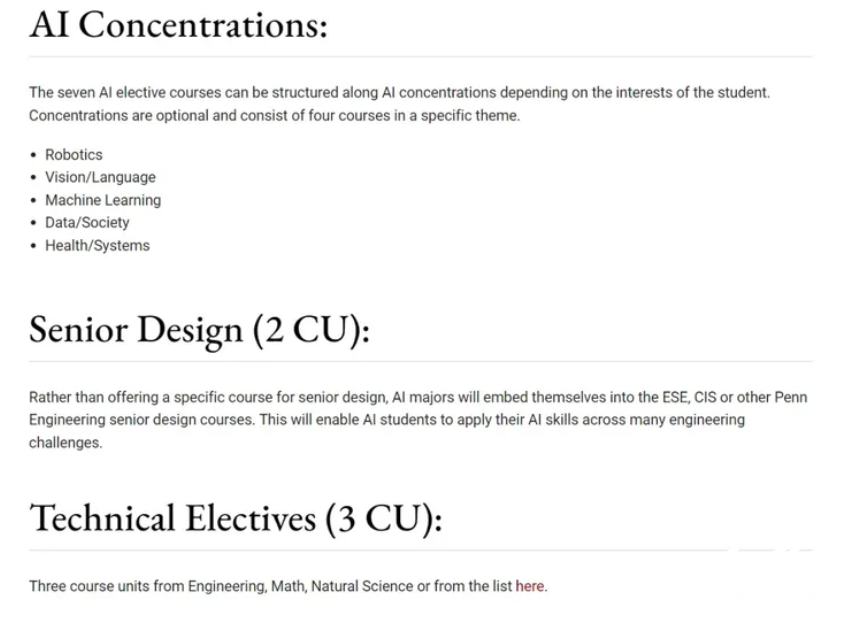The width and height of the screenshot is (858, 625).
Task: Click the Vision/Language list item
Action: coord(100,177)
